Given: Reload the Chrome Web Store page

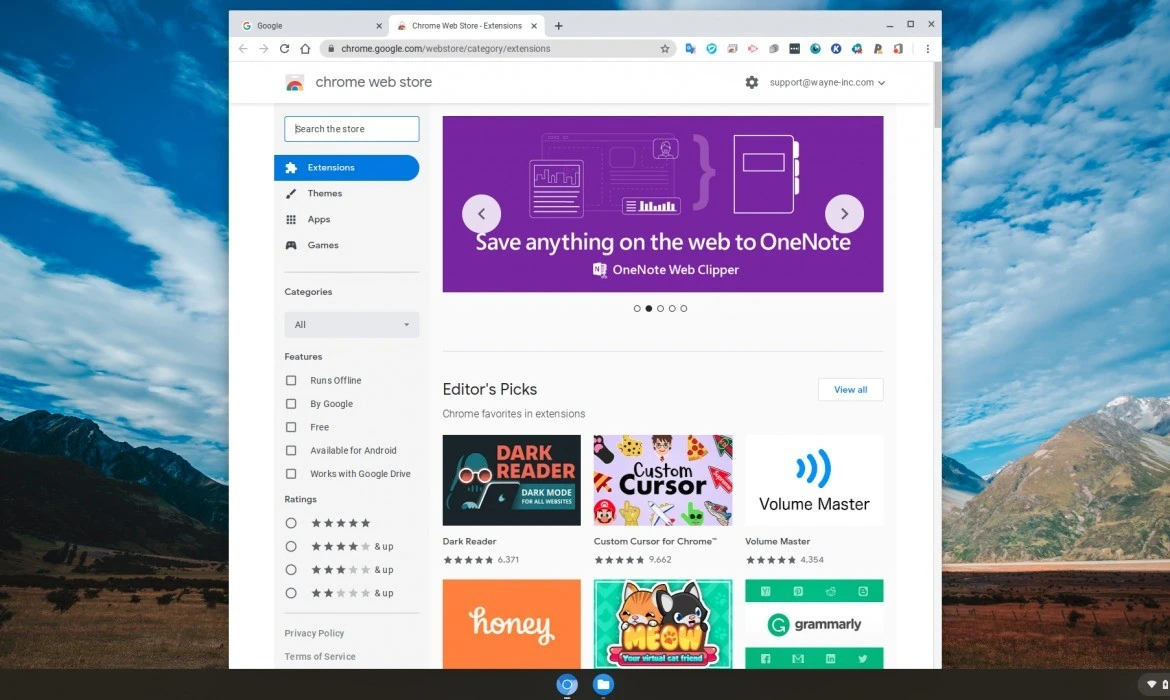Looking at the screenshot, I should point(284,49).
